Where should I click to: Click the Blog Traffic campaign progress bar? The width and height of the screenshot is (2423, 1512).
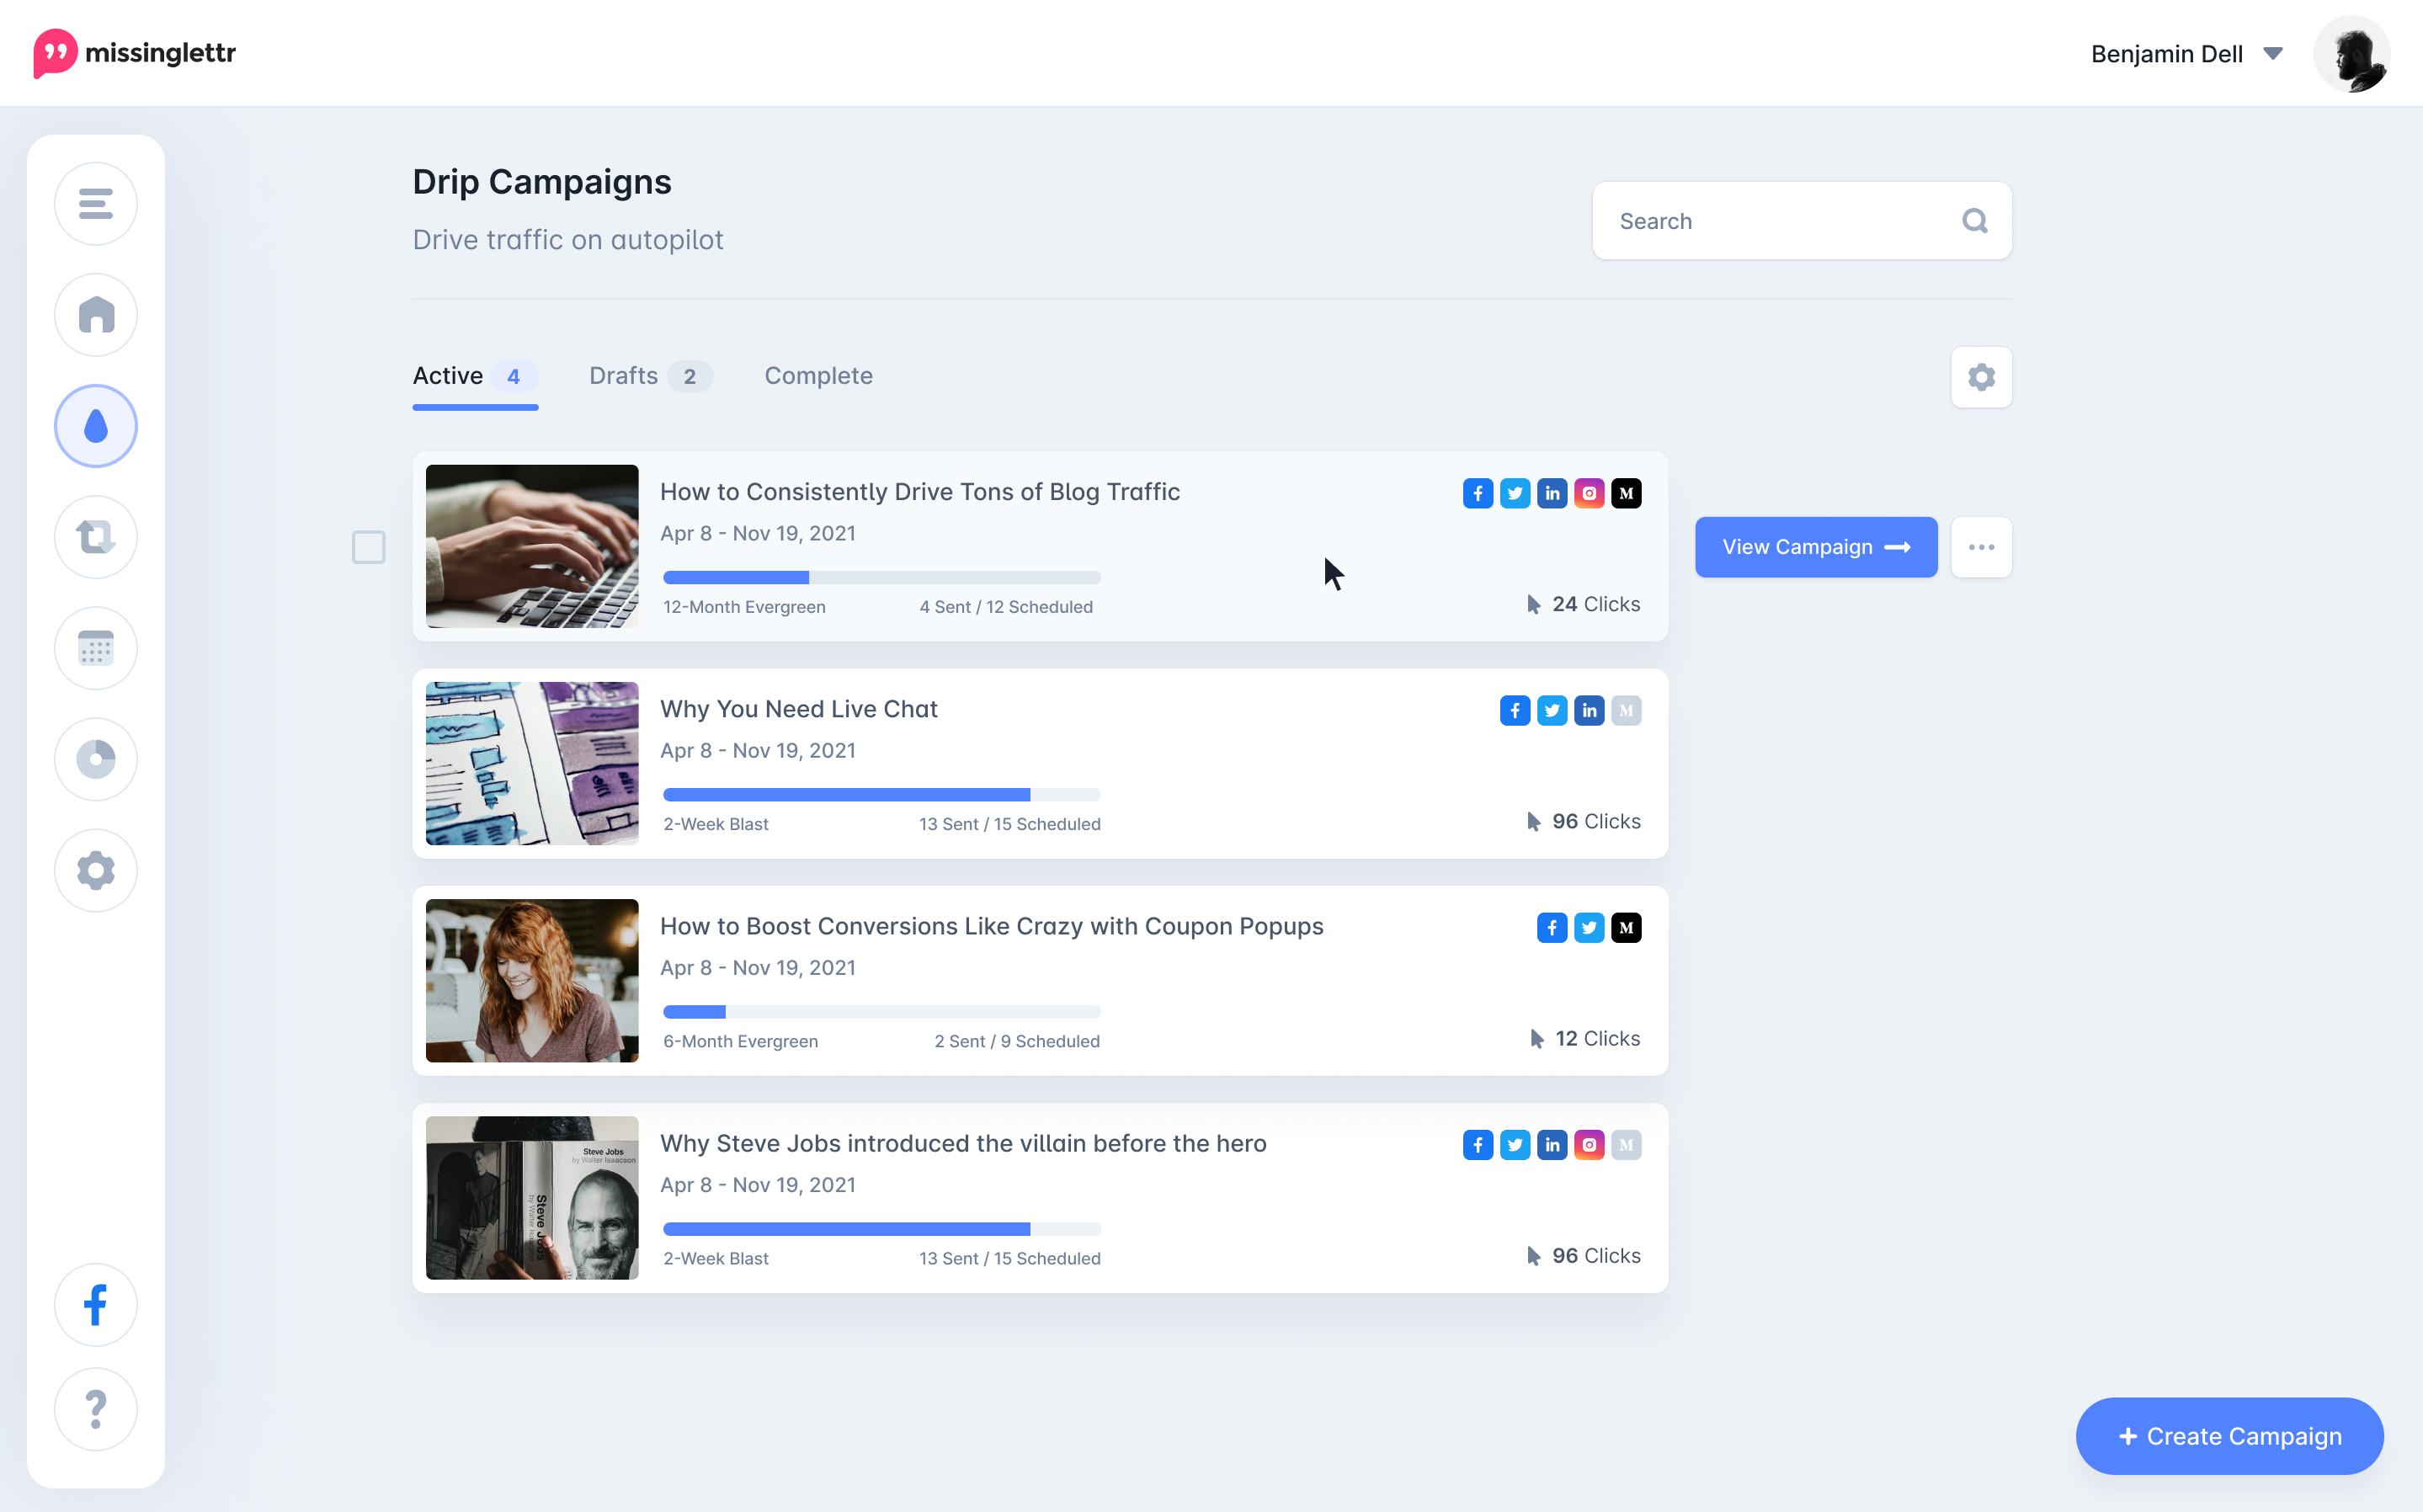(x=881, y=577)
